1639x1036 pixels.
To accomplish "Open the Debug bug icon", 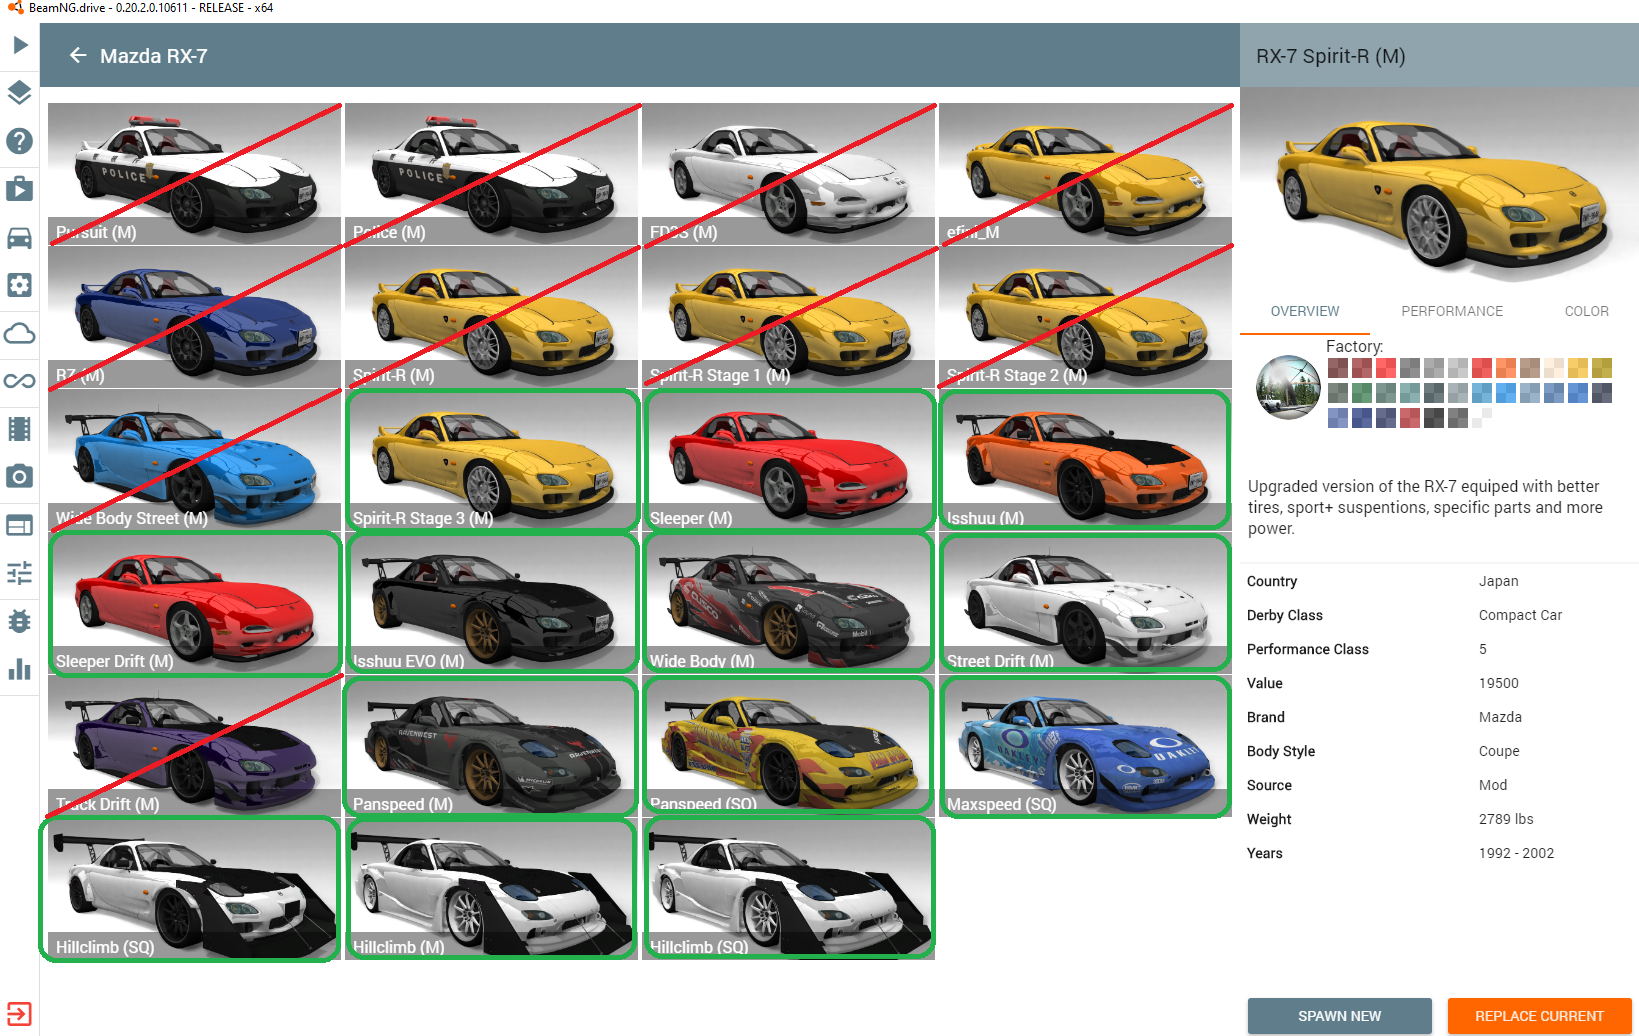I will (20, 621).
